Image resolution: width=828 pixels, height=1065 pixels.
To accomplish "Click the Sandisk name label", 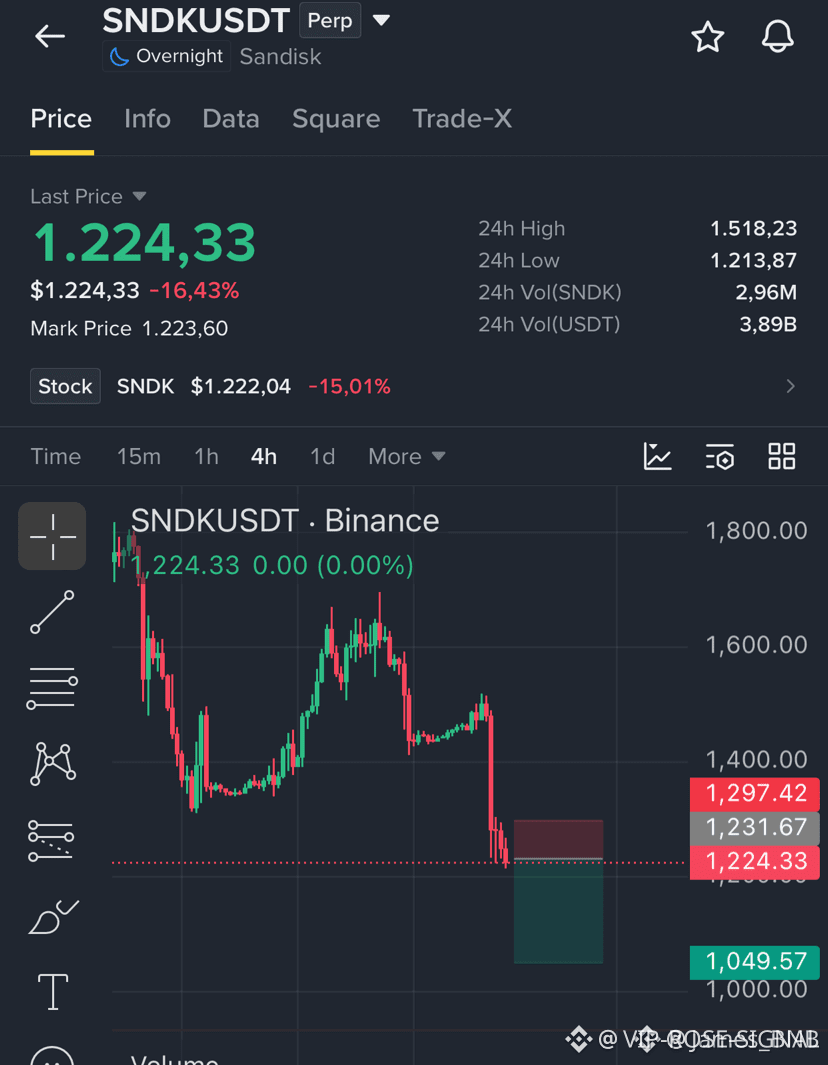I will [x=281, y=56].
